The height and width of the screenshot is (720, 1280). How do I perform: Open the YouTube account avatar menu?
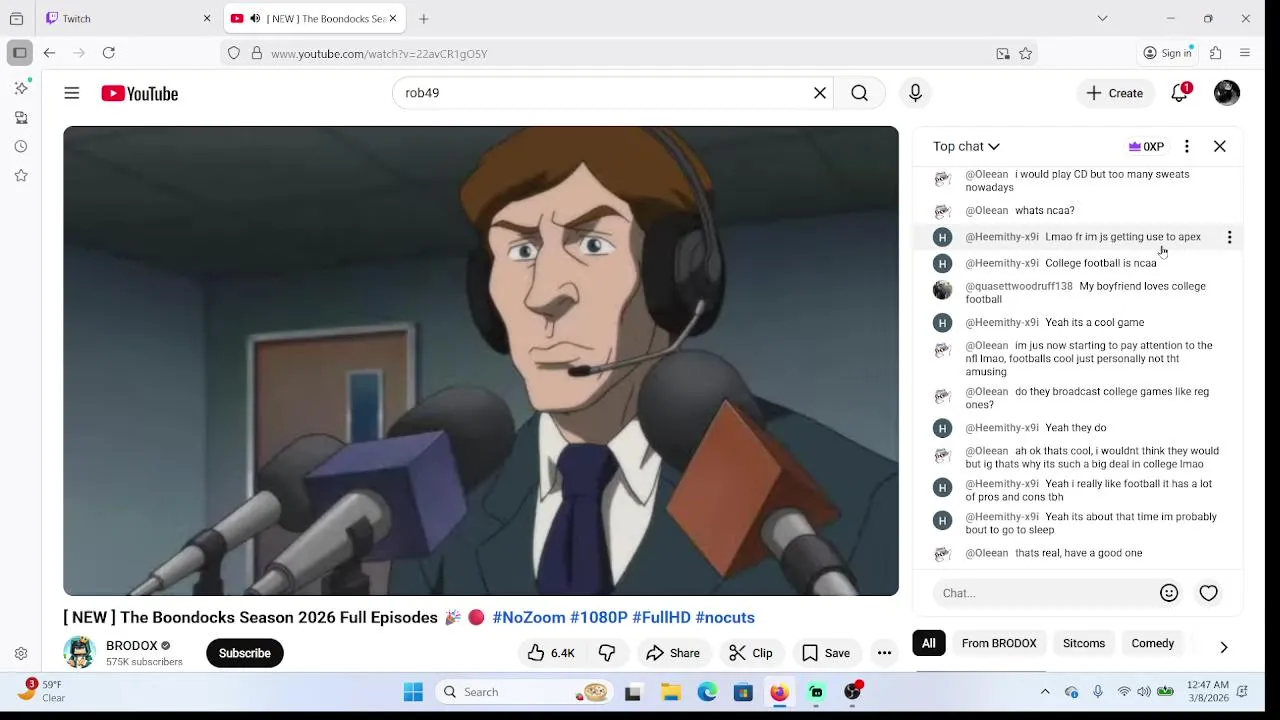coord(1227,93)
